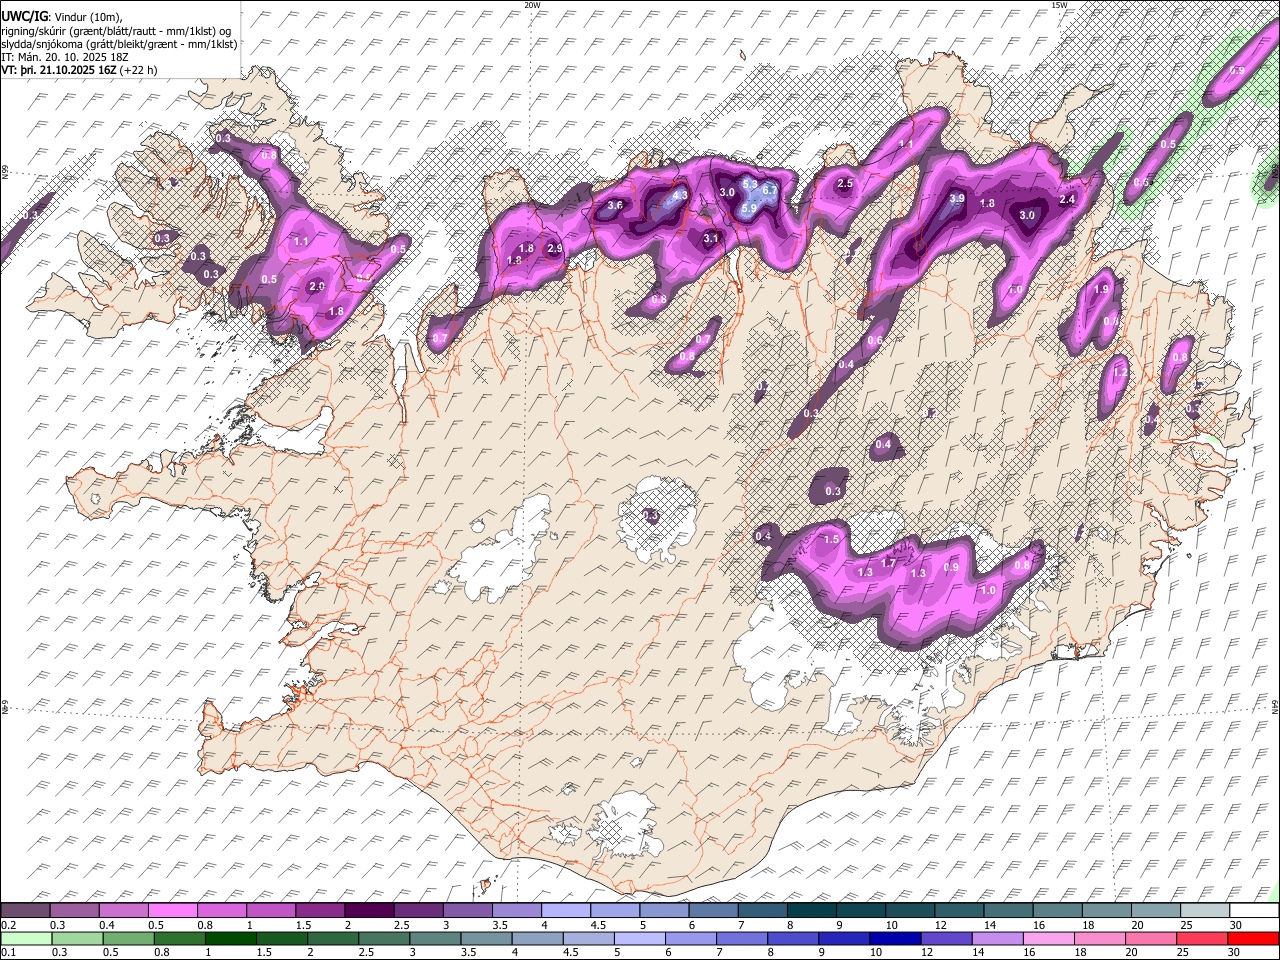Click the light lavender swatch at upper scale value 4

click(566, 911)
